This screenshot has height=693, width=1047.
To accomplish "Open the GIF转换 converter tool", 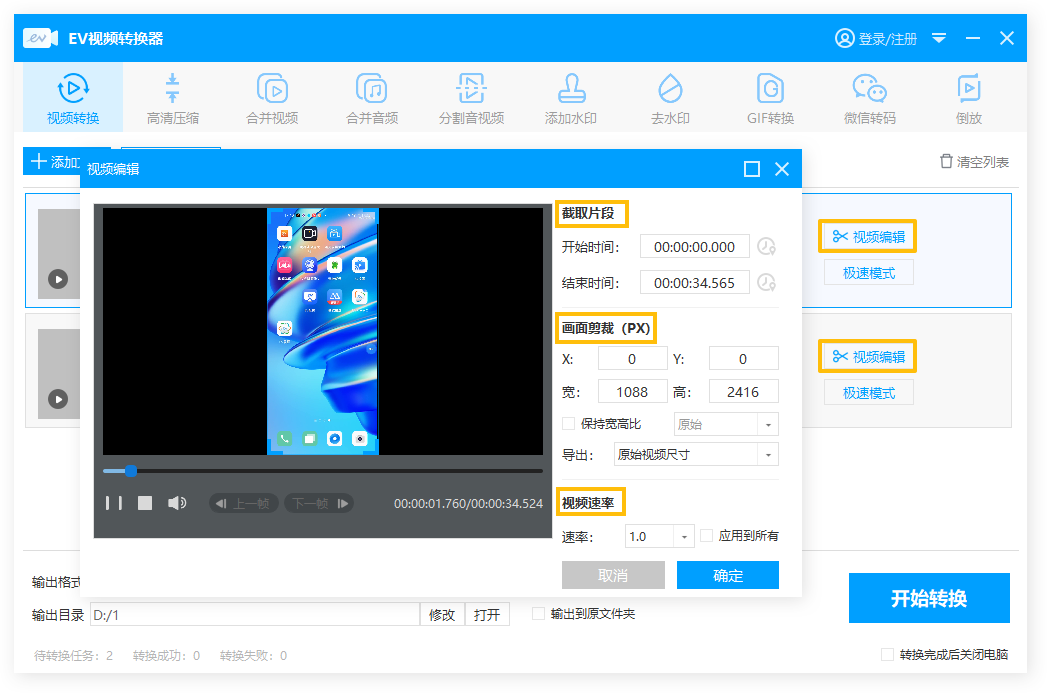I will 770,98.
